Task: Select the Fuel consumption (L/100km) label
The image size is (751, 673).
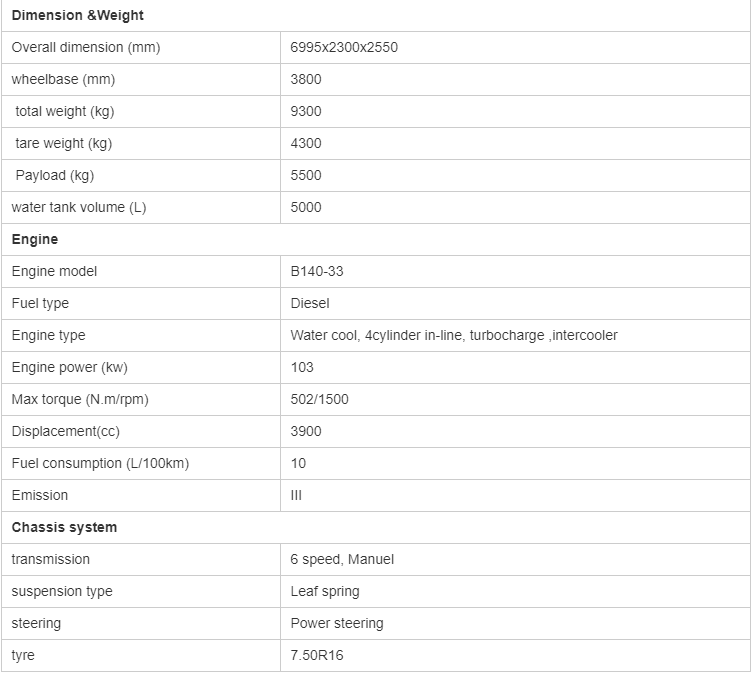Action: tap(100, 464)
